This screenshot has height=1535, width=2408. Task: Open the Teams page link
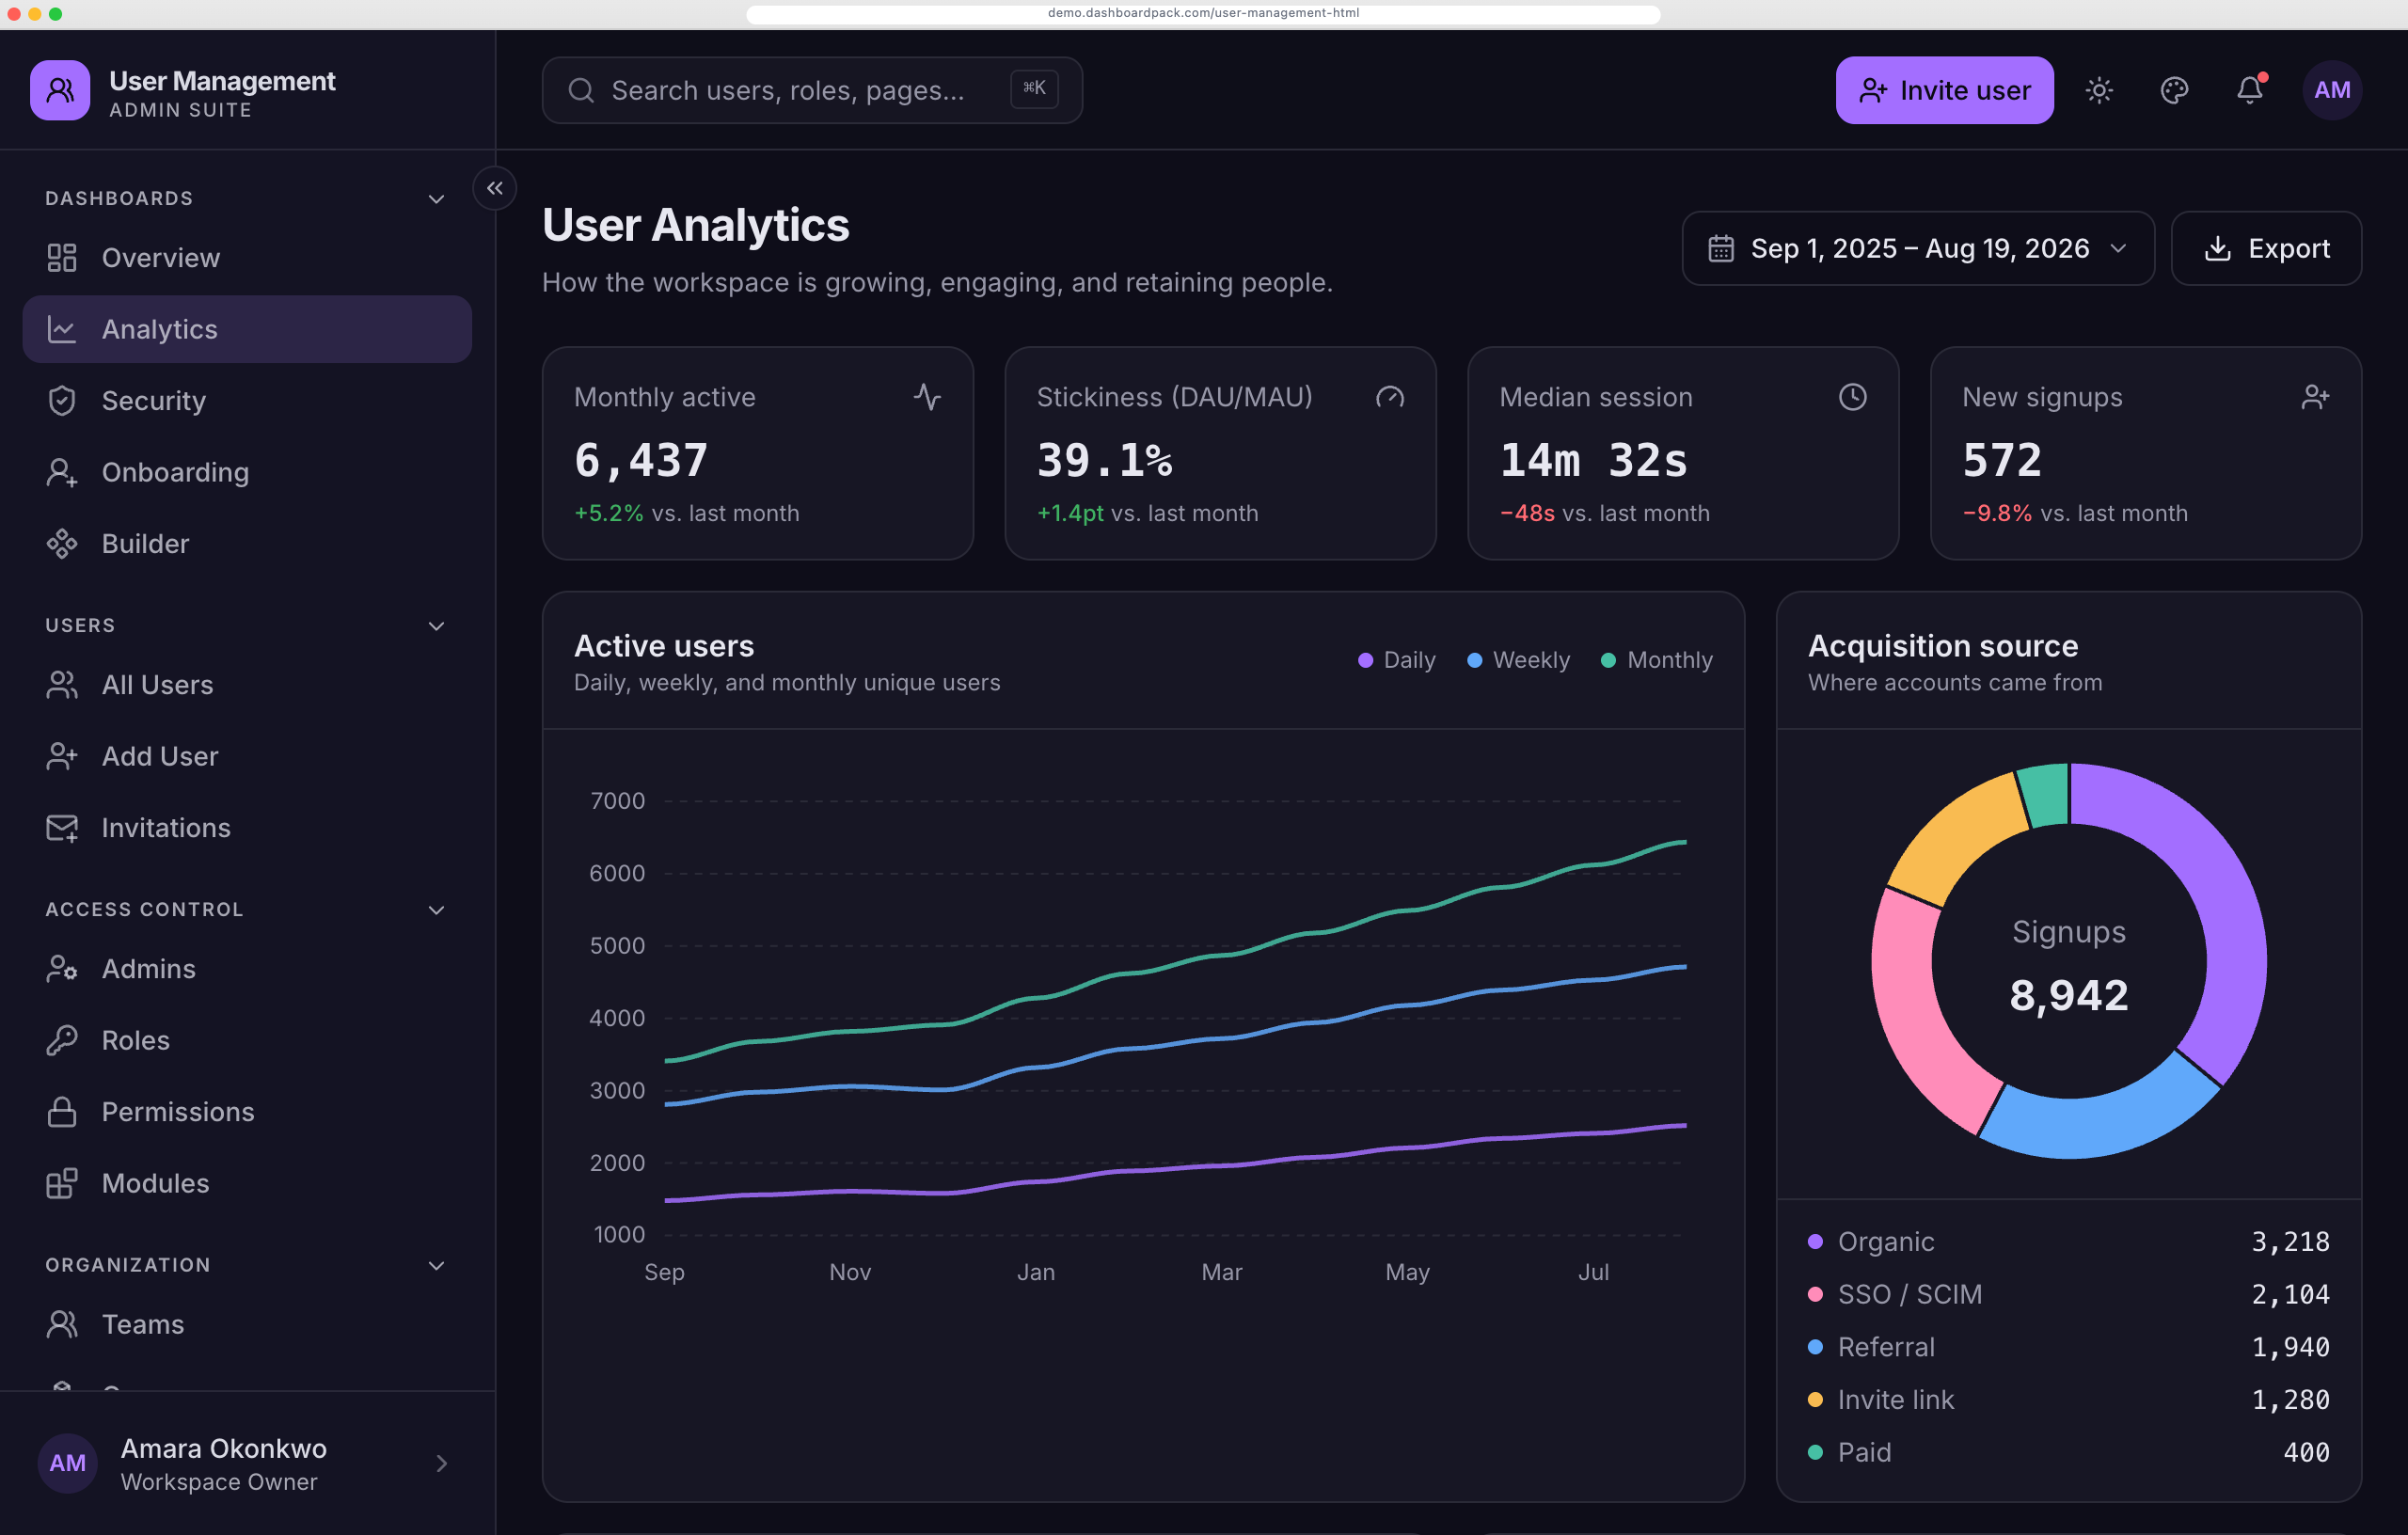click(247, 1324)
